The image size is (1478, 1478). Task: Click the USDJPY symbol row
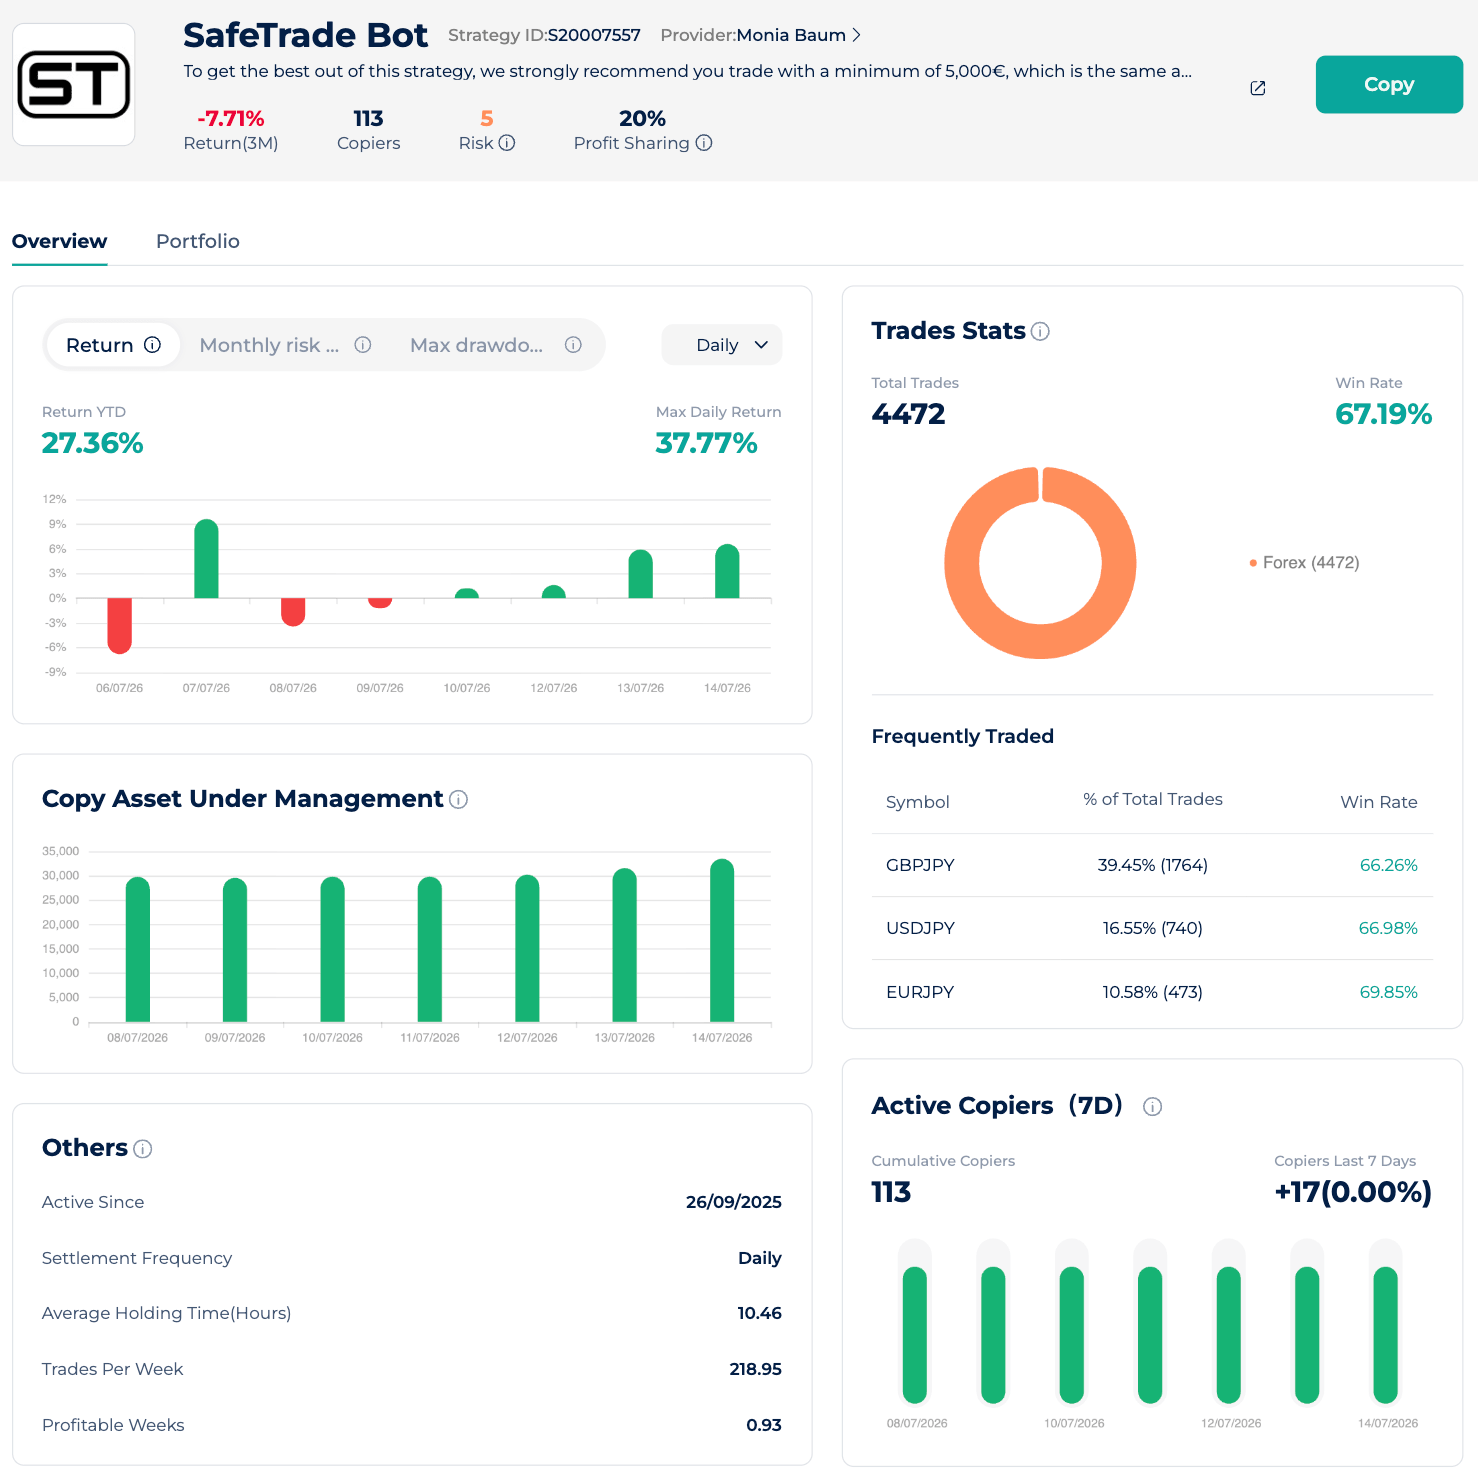1152,928
